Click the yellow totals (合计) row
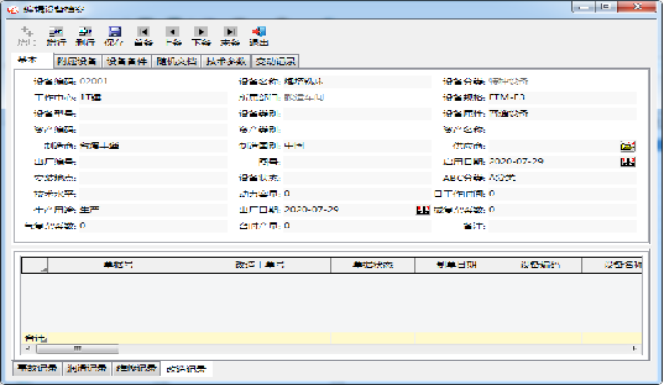Image resolution: width=664 pixels, height=385 pixels. point(332,338)
